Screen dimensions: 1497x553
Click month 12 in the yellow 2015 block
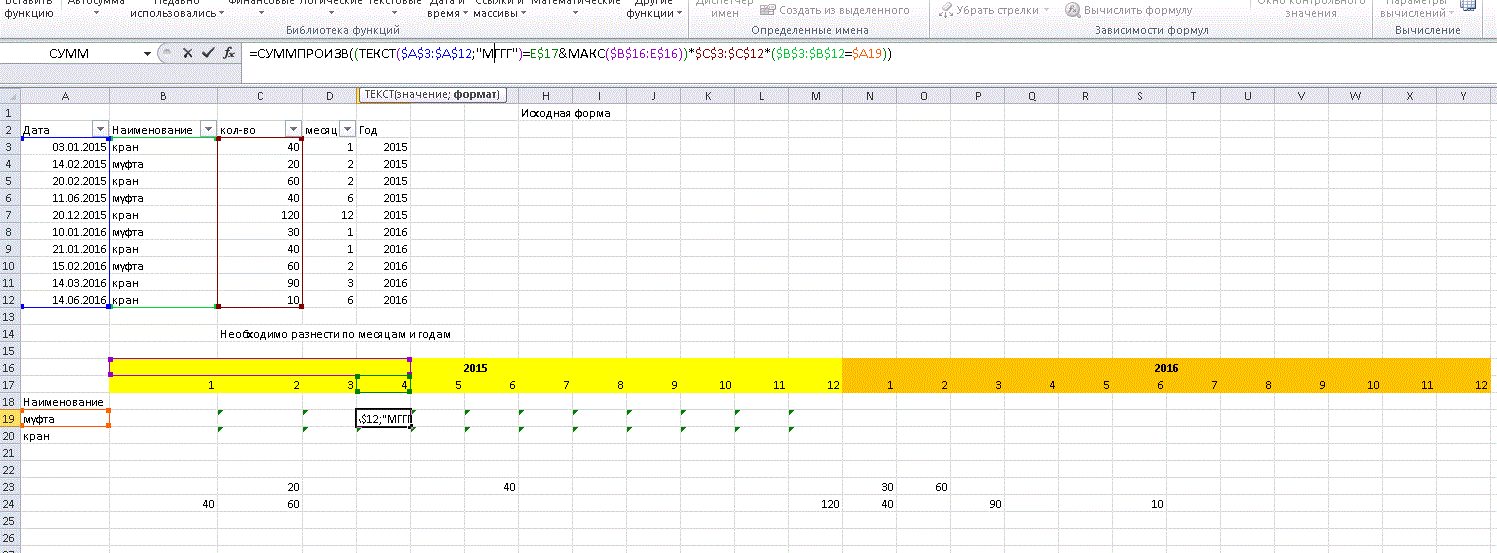815,385
